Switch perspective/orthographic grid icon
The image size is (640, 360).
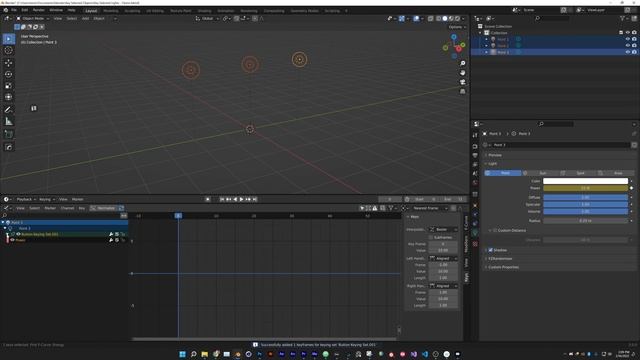pyautogui.click(x=462, y=91)
